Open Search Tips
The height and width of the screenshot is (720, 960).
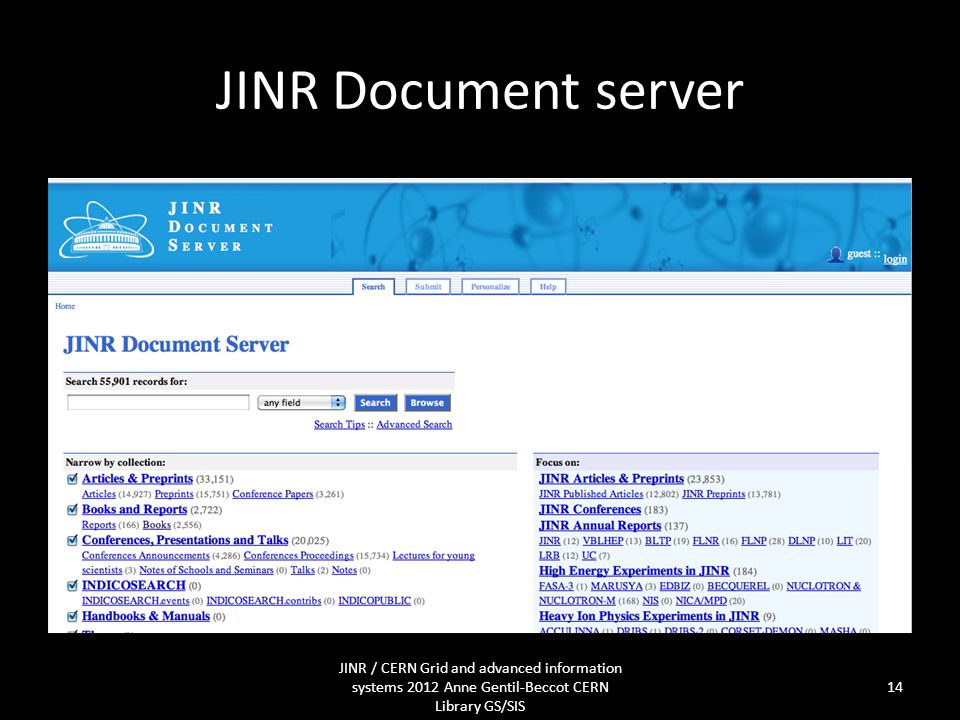point(339,424)
